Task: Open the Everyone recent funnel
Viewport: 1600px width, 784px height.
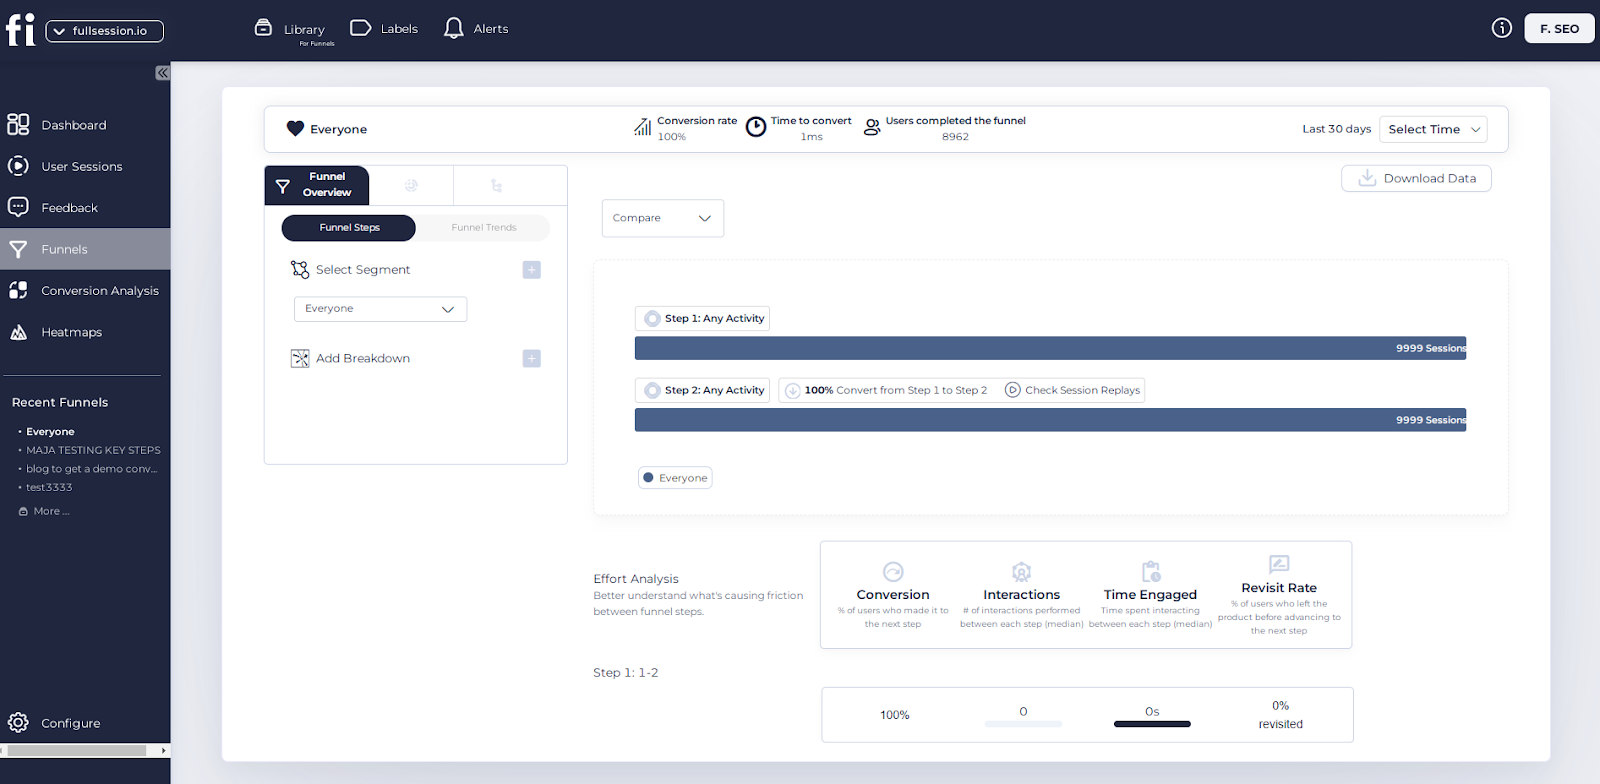Action: (x=50, y=432)
